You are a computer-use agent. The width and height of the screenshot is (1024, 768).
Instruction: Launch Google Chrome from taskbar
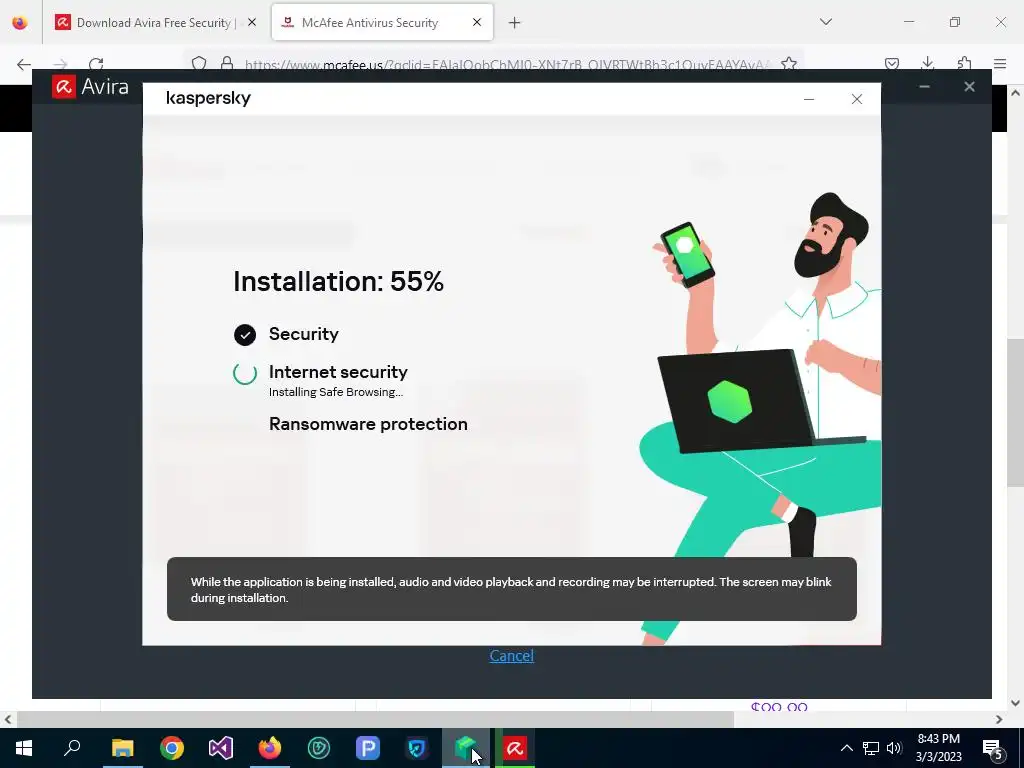[x=172, y=748]
